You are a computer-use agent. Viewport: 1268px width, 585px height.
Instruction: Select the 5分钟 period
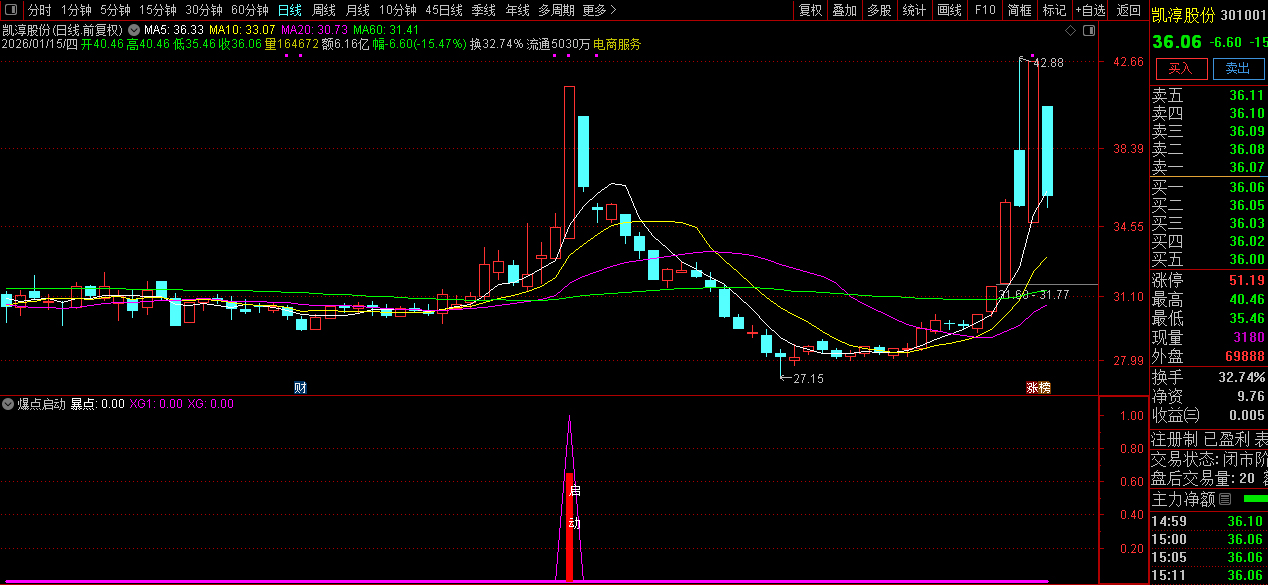coord(115,10)
